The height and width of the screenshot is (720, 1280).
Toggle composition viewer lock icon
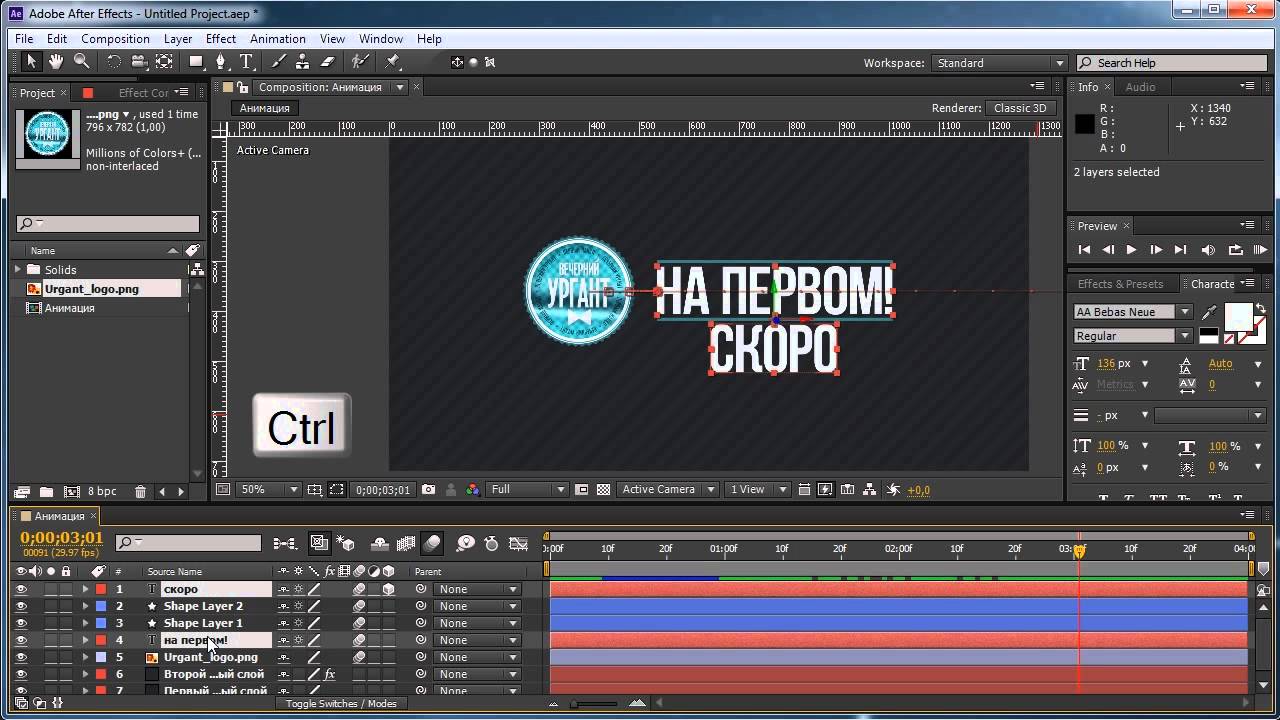pyautogui.click(x=242, y=88)
